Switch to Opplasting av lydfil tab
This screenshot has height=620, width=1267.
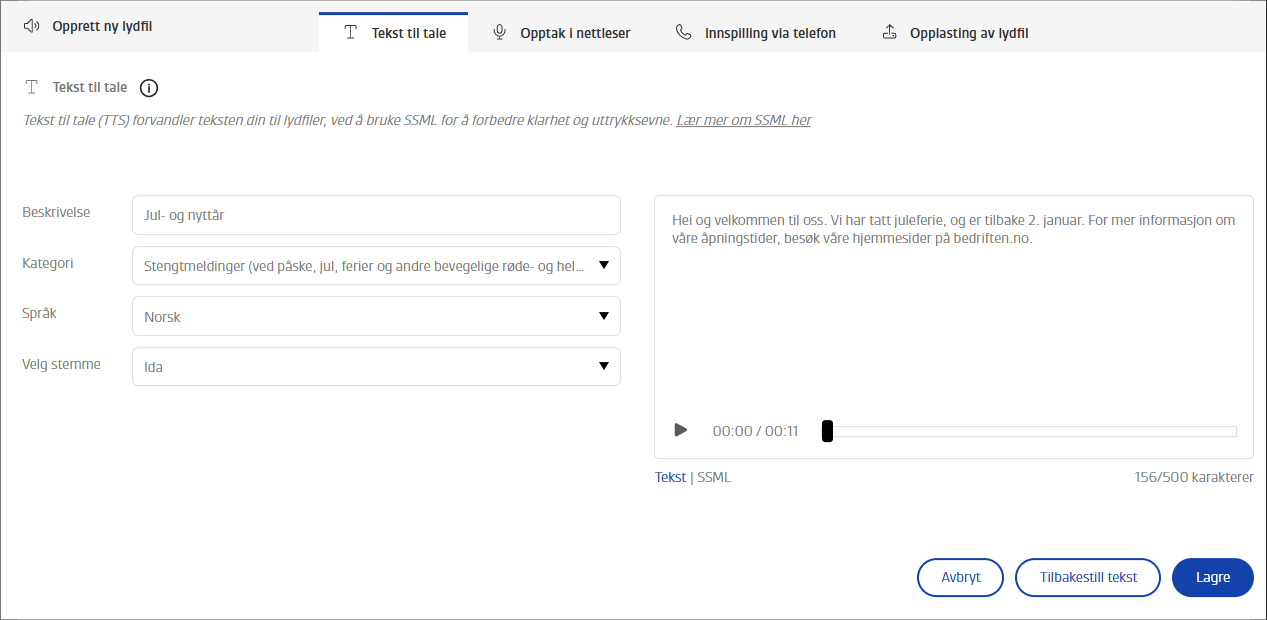point(955,33)
